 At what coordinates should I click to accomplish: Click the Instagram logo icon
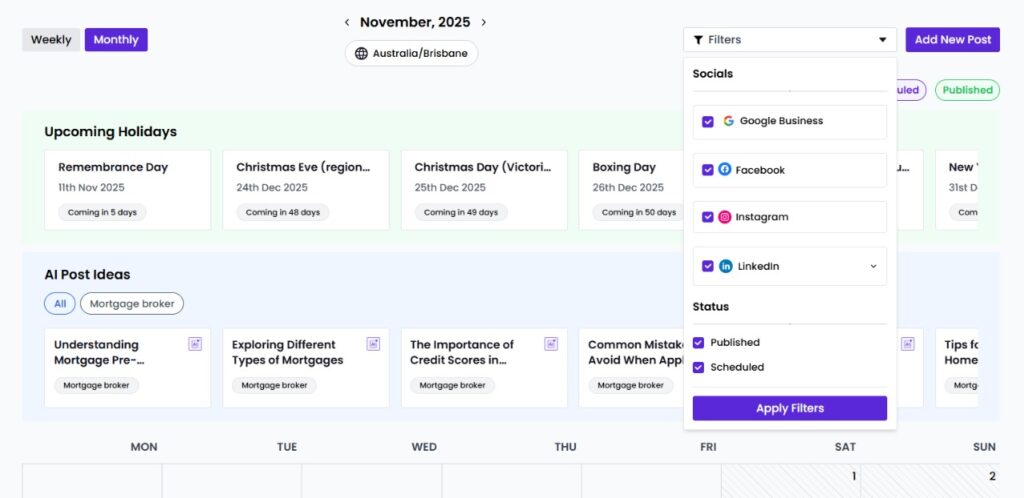[725, 217]
